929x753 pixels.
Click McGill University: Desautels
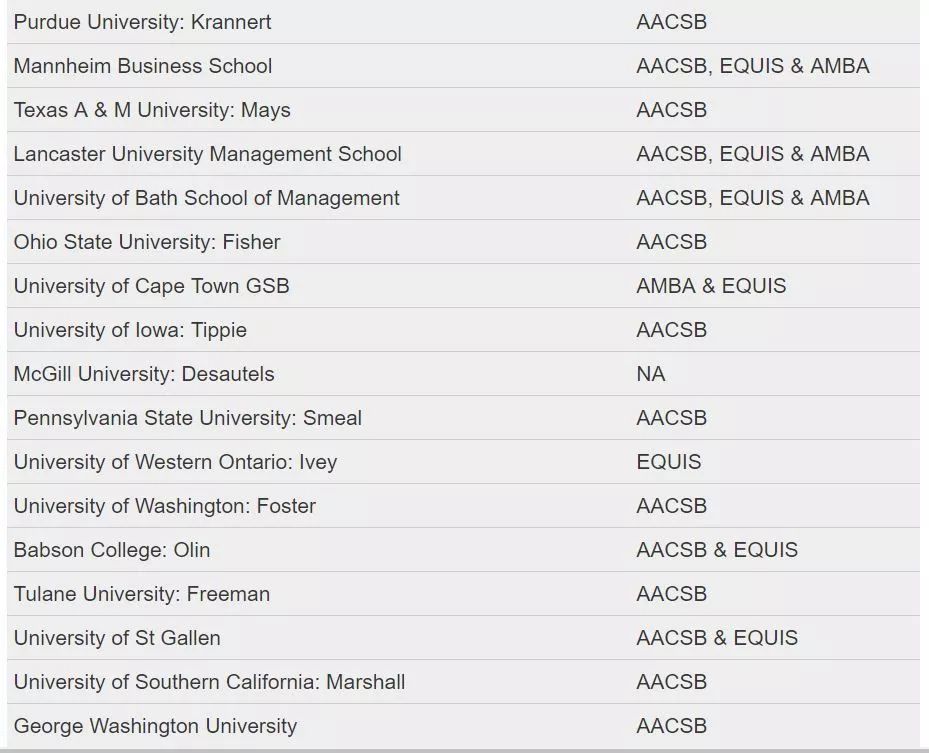144,374
